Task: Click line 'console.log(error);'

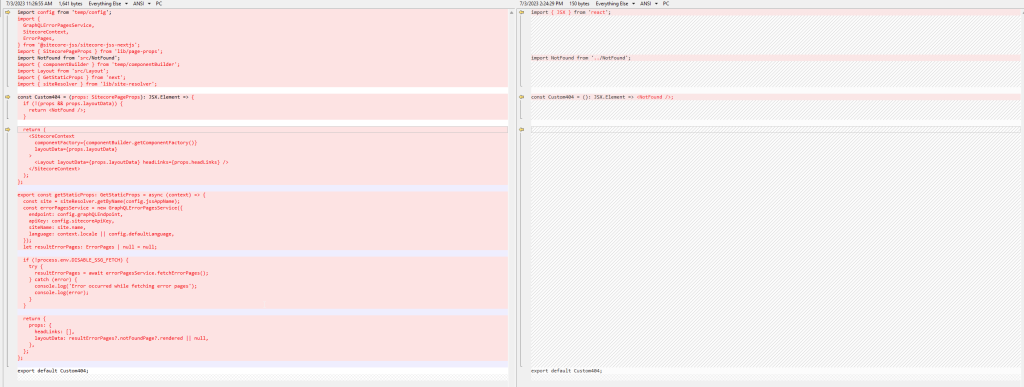Action: [x=61, y=292]
